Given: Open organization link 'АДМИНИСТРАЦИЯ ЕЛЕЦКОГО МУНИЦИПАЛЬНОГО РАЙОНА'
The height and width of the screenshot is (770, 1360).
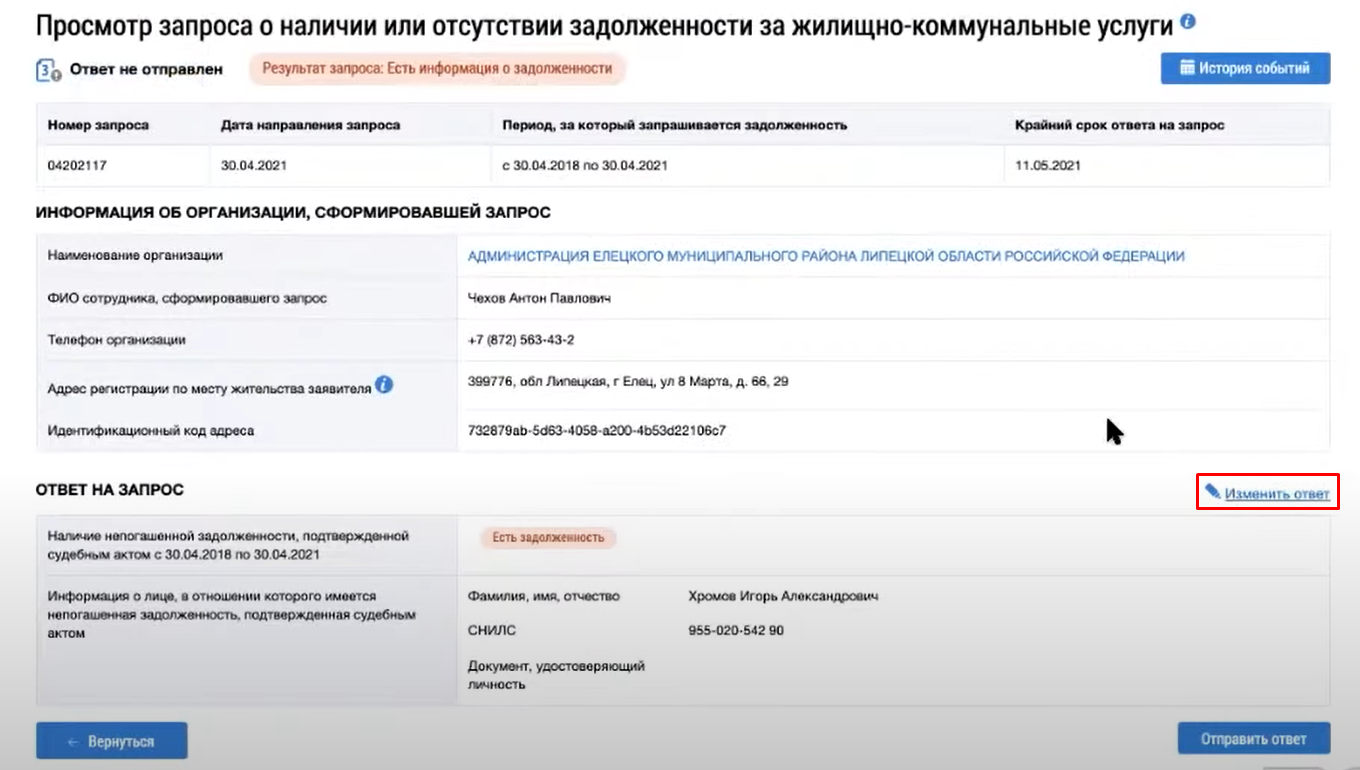Looking at the screenshot, I should pyautogui.click(x=826, y=256).
